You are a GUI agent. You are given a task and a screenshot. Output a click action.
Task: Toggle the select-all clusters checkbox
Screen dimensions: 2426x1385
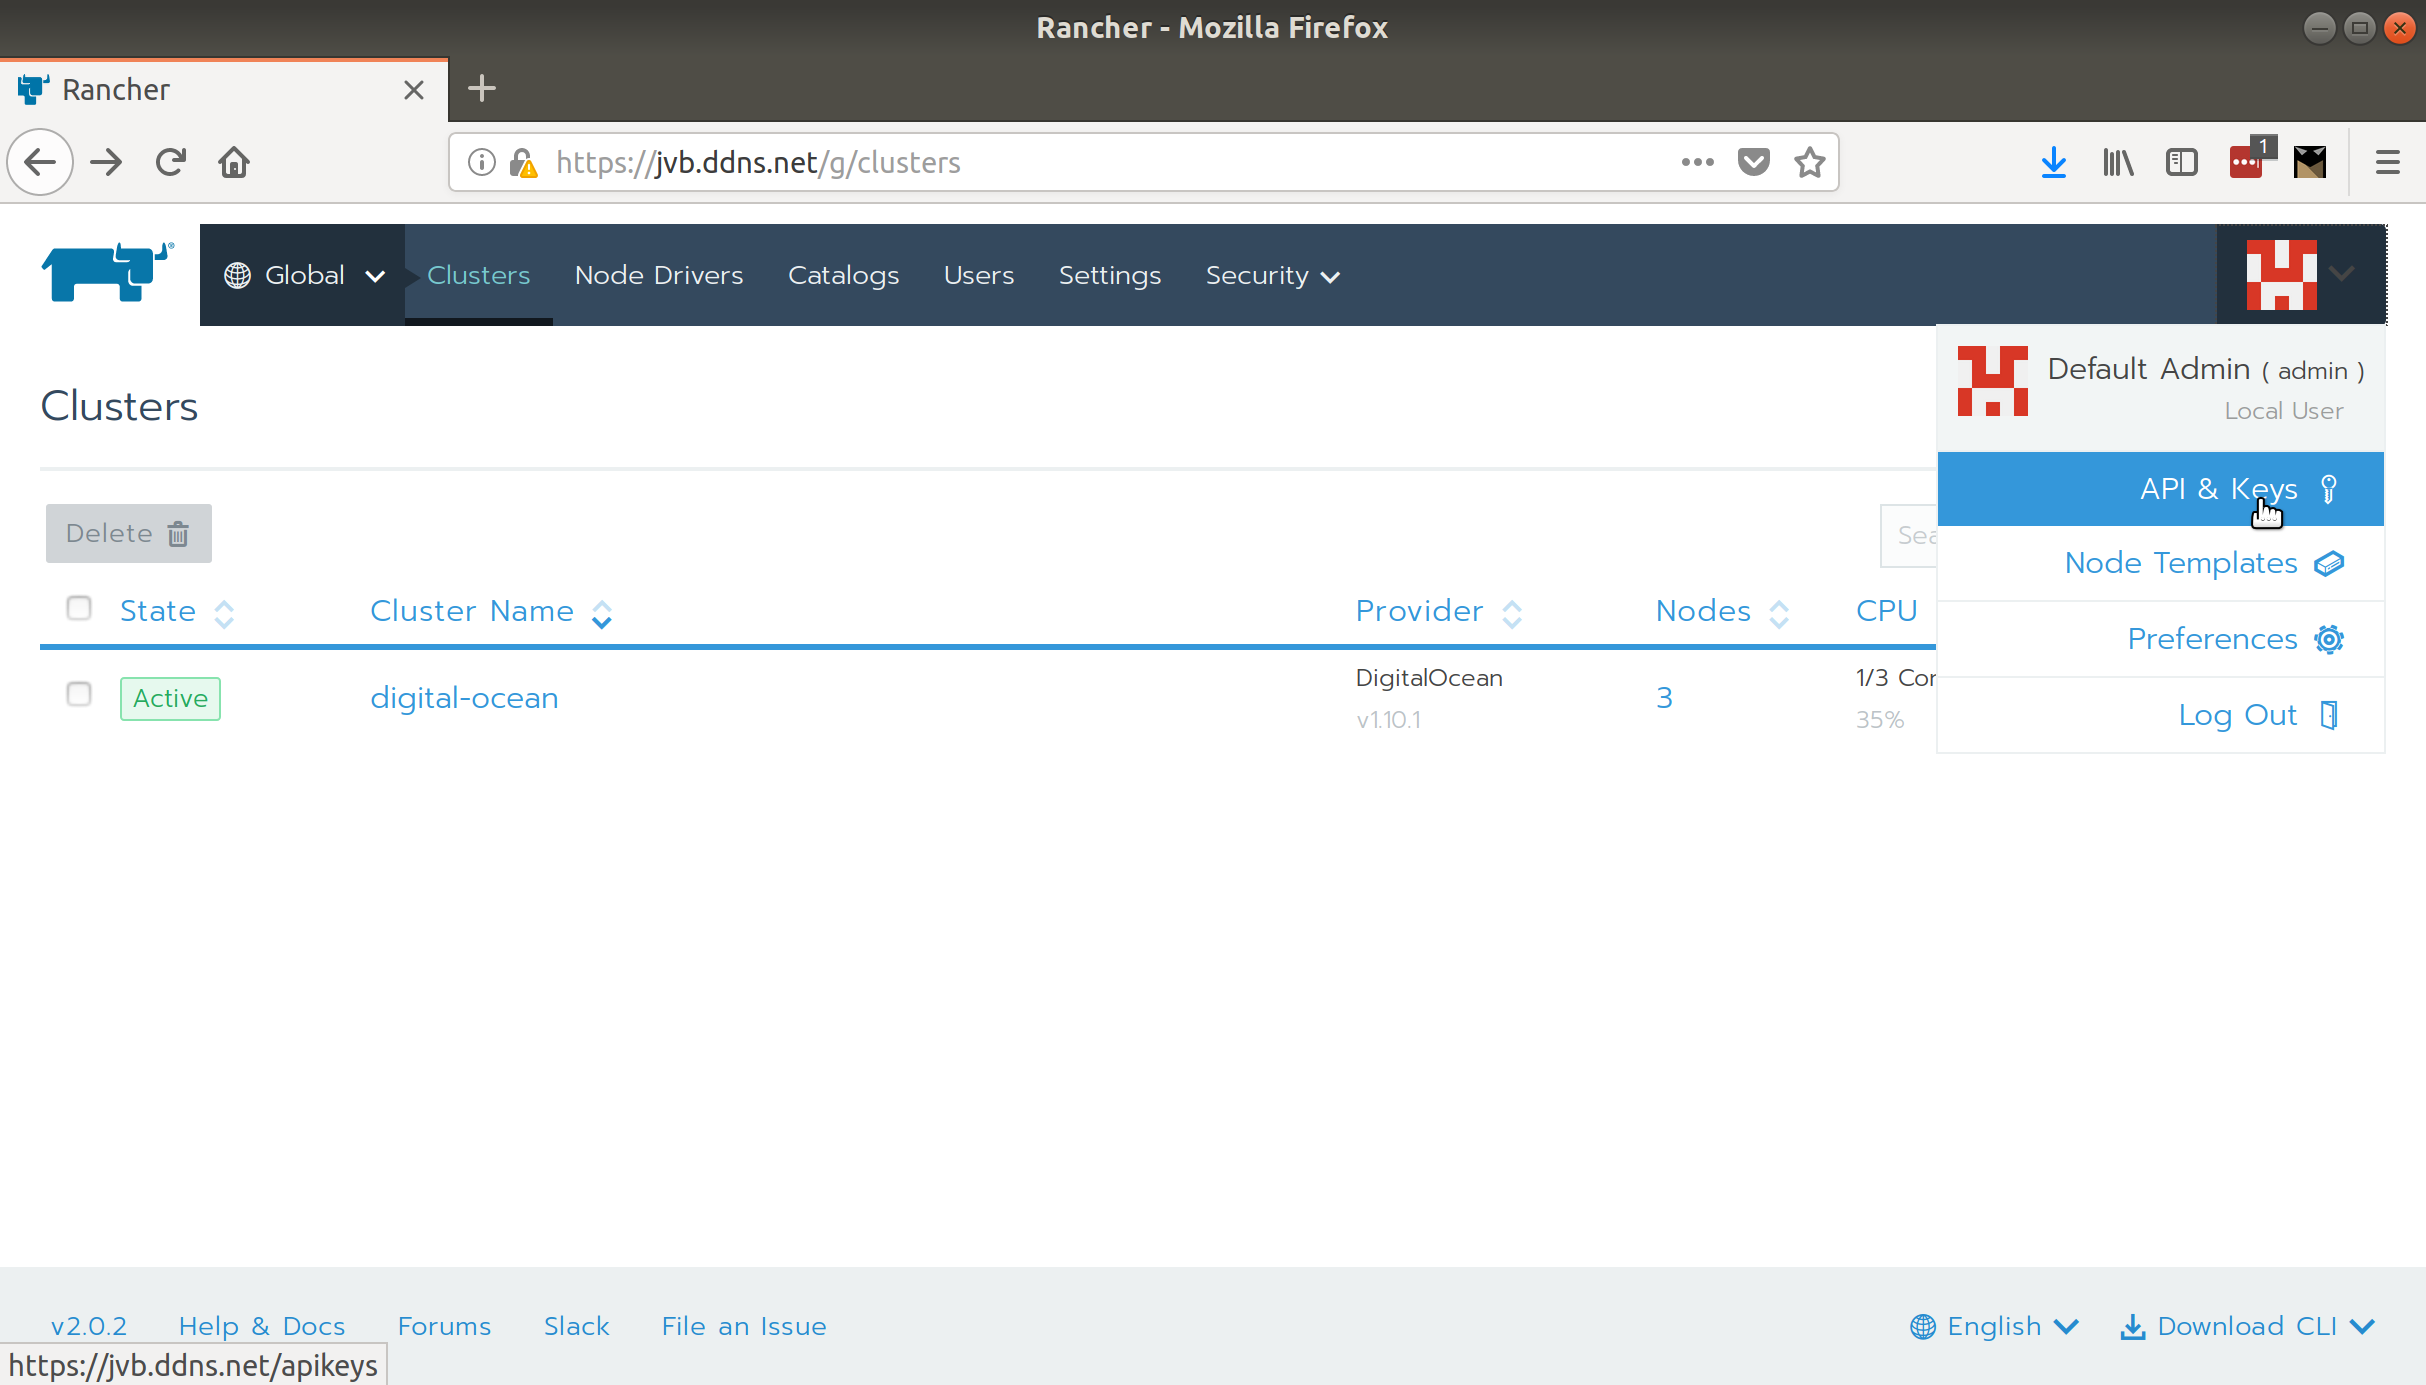click(79, 608)
